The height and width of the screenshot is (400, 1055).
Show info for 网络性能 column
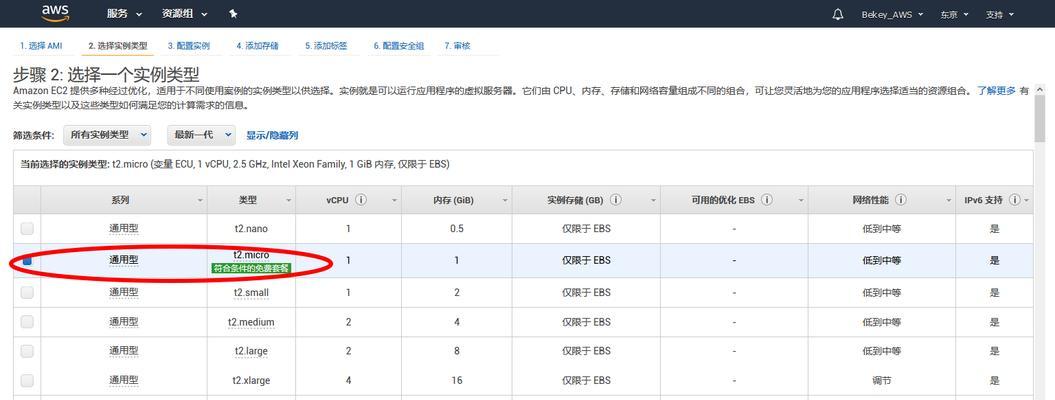click(900, 200)
